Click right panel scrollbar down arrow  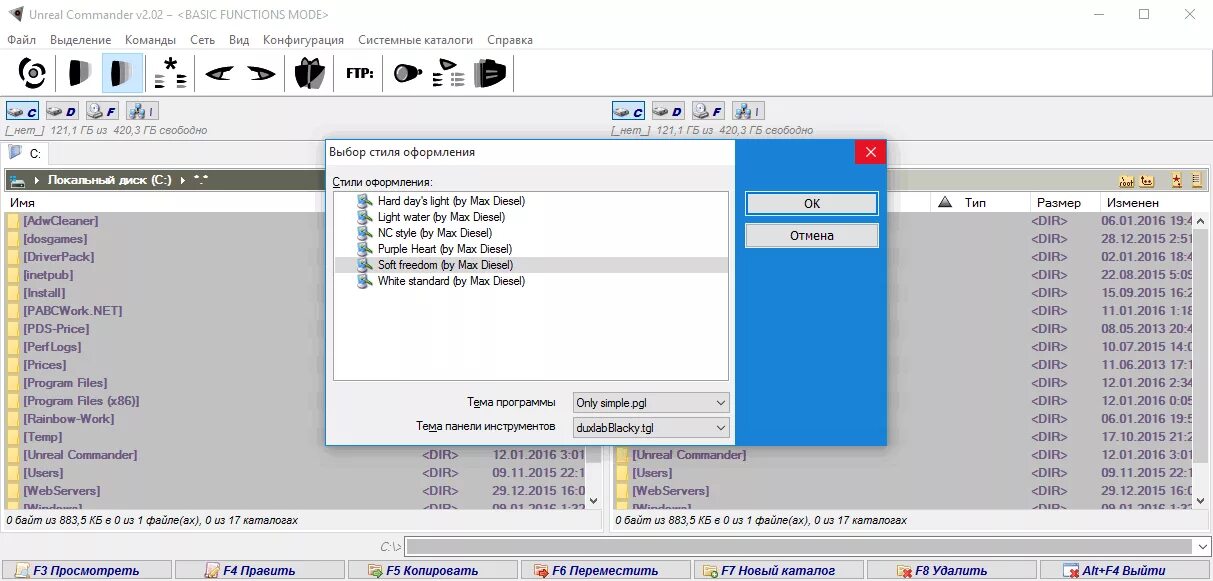click(x=1201, y=499)
